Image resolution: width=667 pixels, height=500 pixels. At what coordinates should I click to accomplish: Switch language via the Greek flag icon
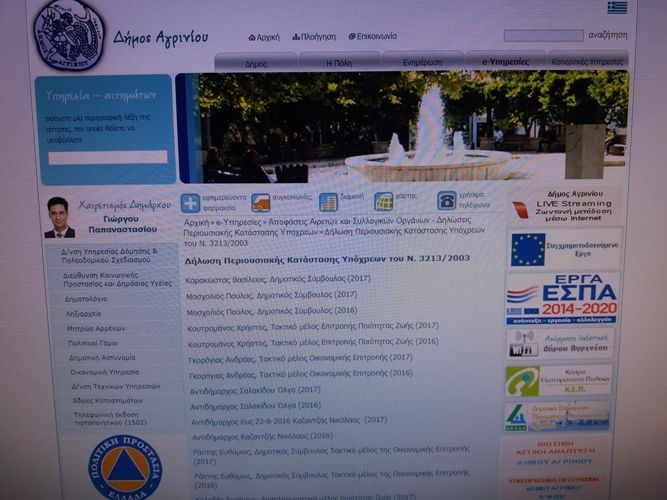617,8
